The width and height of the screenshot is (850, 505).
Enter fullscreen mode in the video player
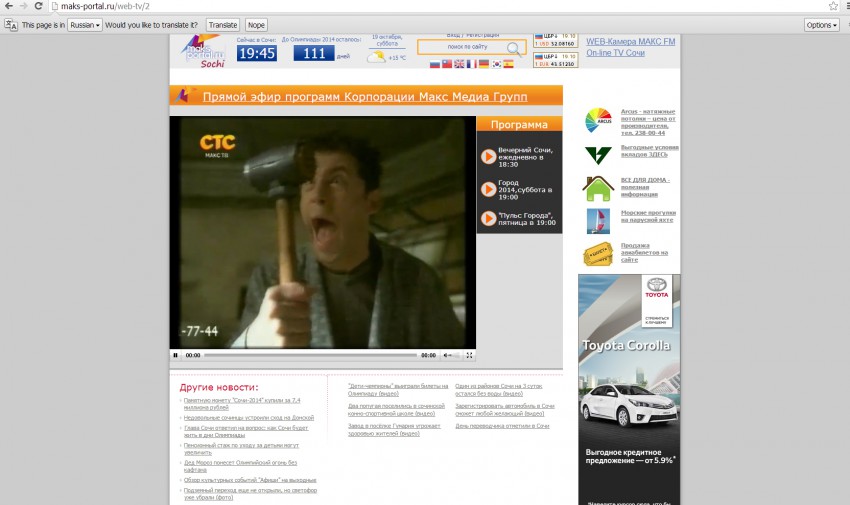pos(469,355)
